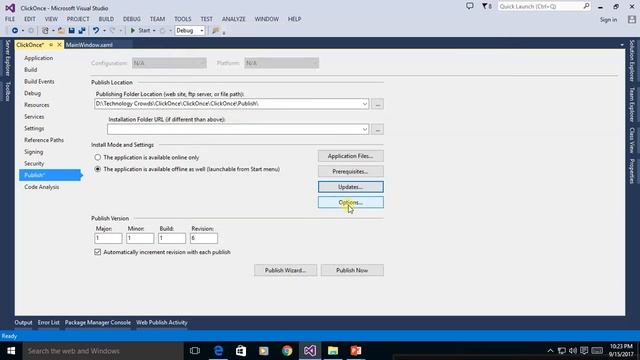640x360 pixels.
Task: Open the Windows Start button
Action: (11, 351)
